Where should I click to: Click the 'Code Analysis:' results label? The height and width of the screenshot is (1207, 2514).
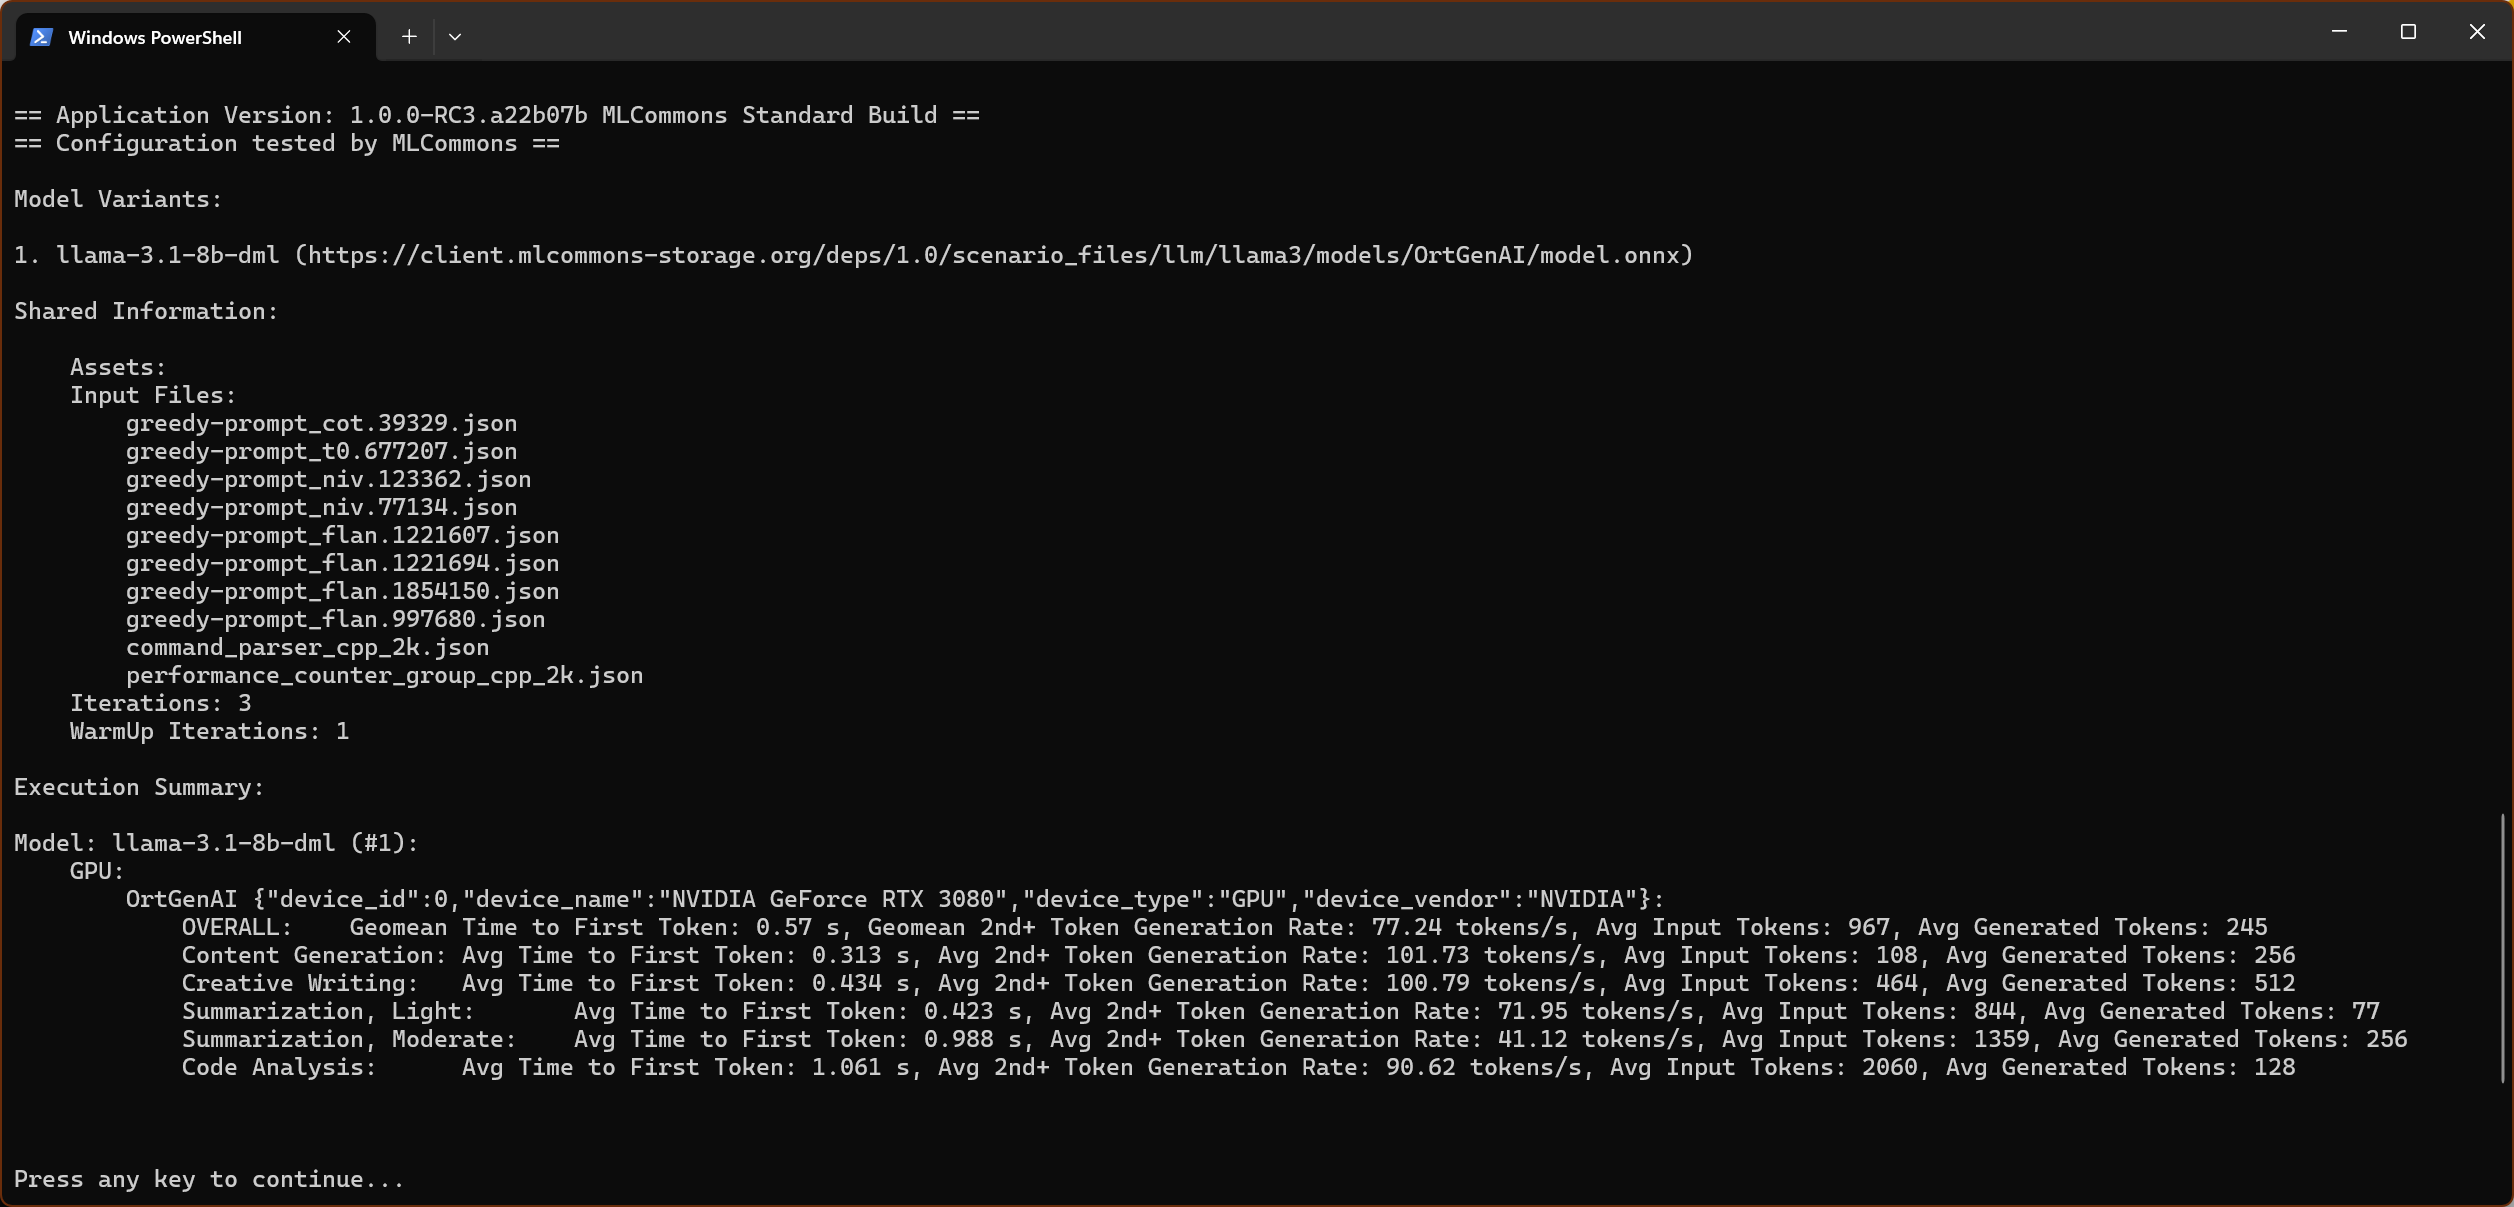point(278,1067)
